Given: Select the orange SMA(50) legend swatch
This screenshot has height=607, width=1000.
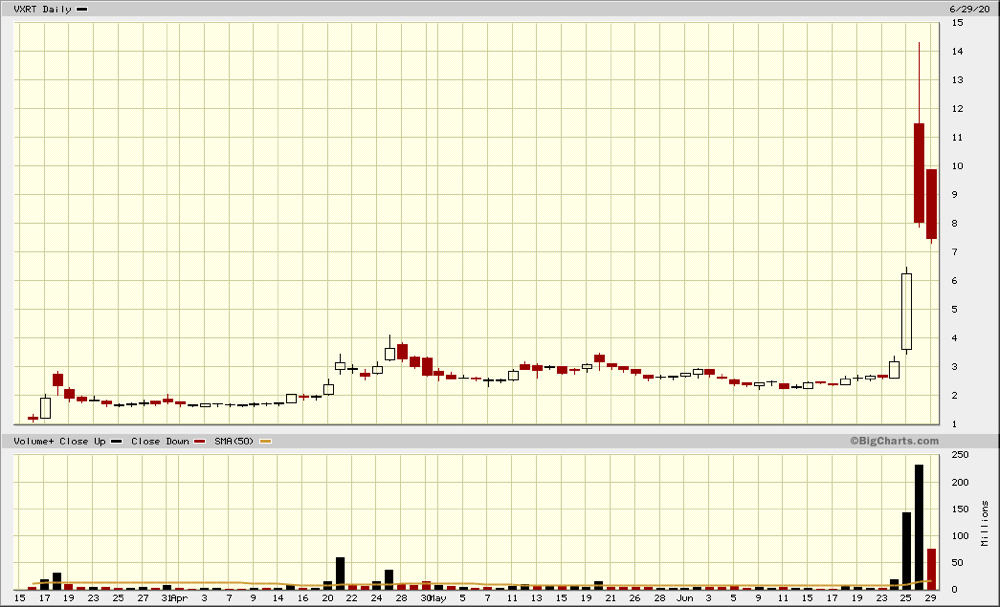Looking at the screenshot, I should (265, 441).
